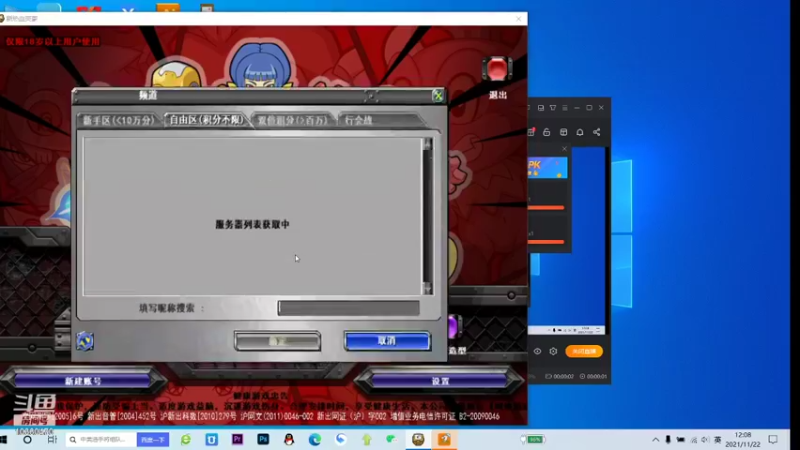Switch to the game app on the taskbar

coord(418,439)
